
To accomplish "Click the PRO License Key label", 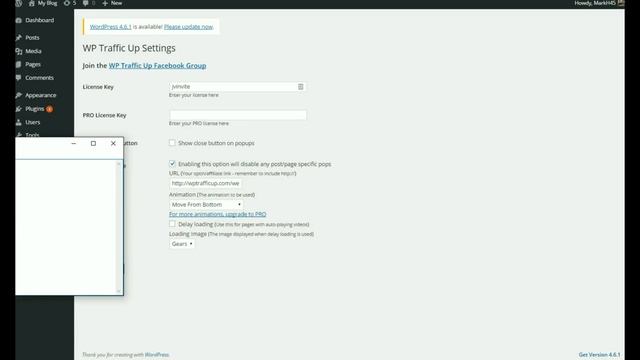I will [104, 115].
